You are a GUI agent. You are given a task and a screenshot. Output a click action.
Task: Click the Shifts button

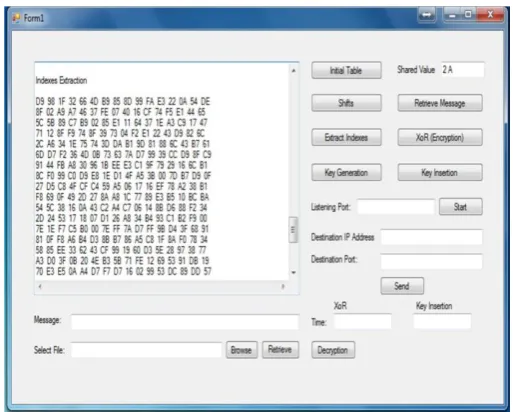pos(346,103)
